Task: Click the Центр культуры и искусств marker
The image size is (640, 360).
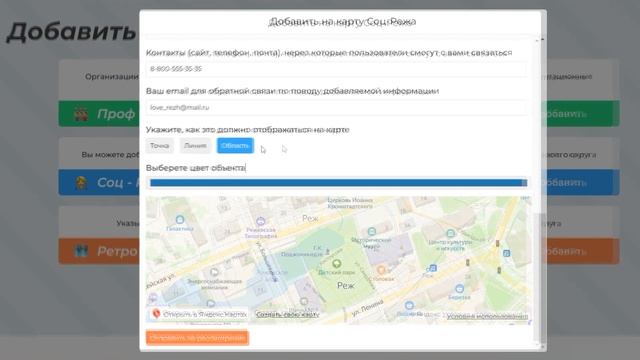Action: (x=450, y=233)
